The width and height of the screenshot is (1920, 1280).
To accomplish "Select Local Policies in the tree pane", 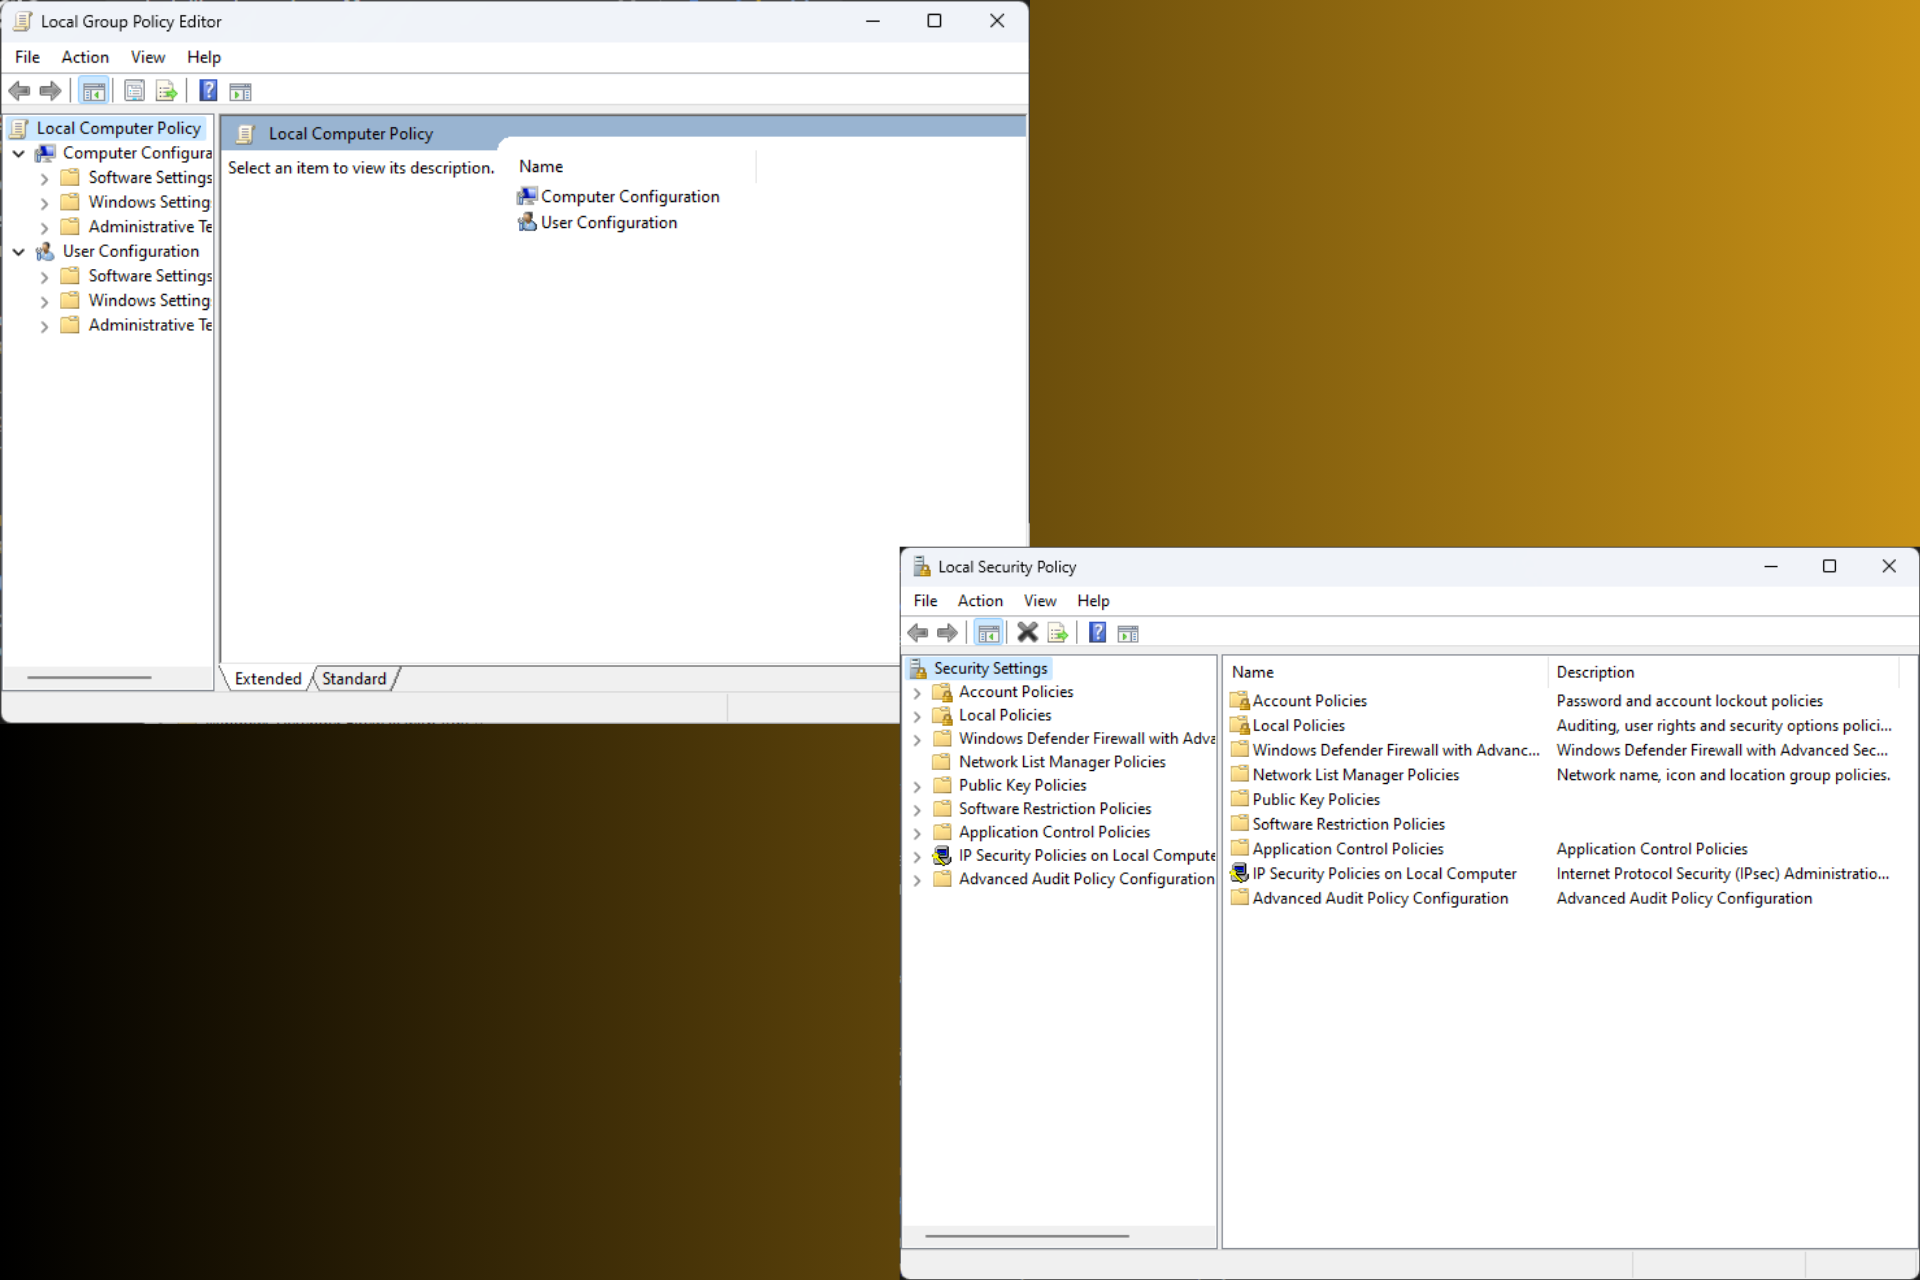I will point(1004,715).
